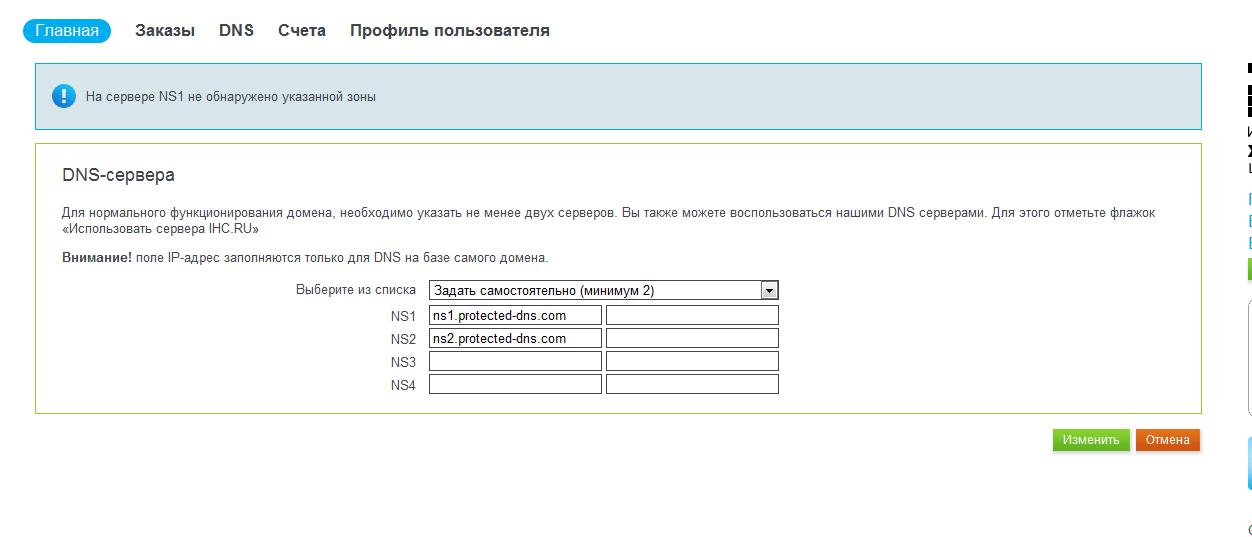Expand the Выберите из списка dropdown
Image resolution: width=1252 pixels, height=537 pixels.
tap(604, 291)
